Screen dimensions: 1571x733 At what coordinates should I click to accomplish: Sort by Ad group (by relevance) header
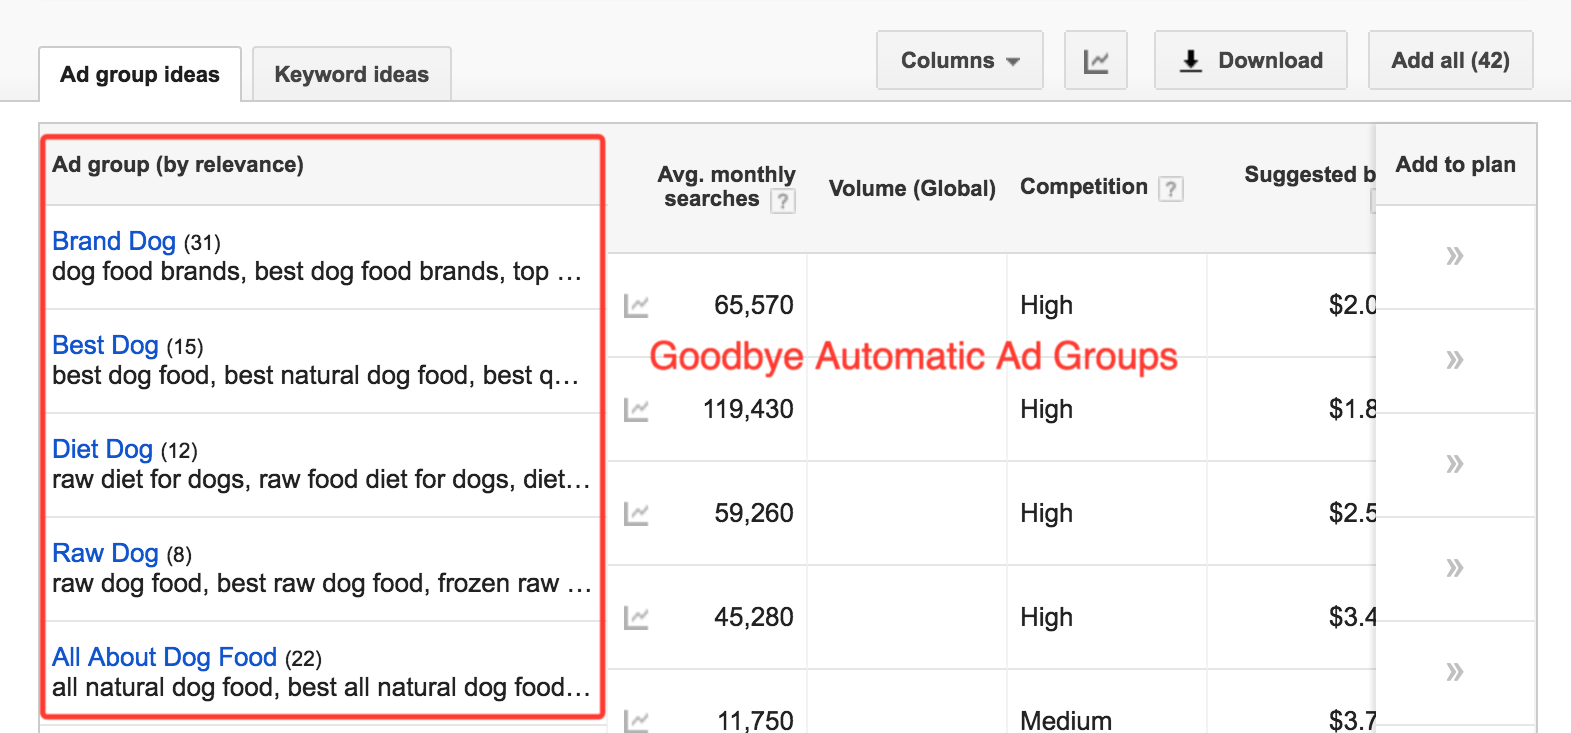[178, 165]
